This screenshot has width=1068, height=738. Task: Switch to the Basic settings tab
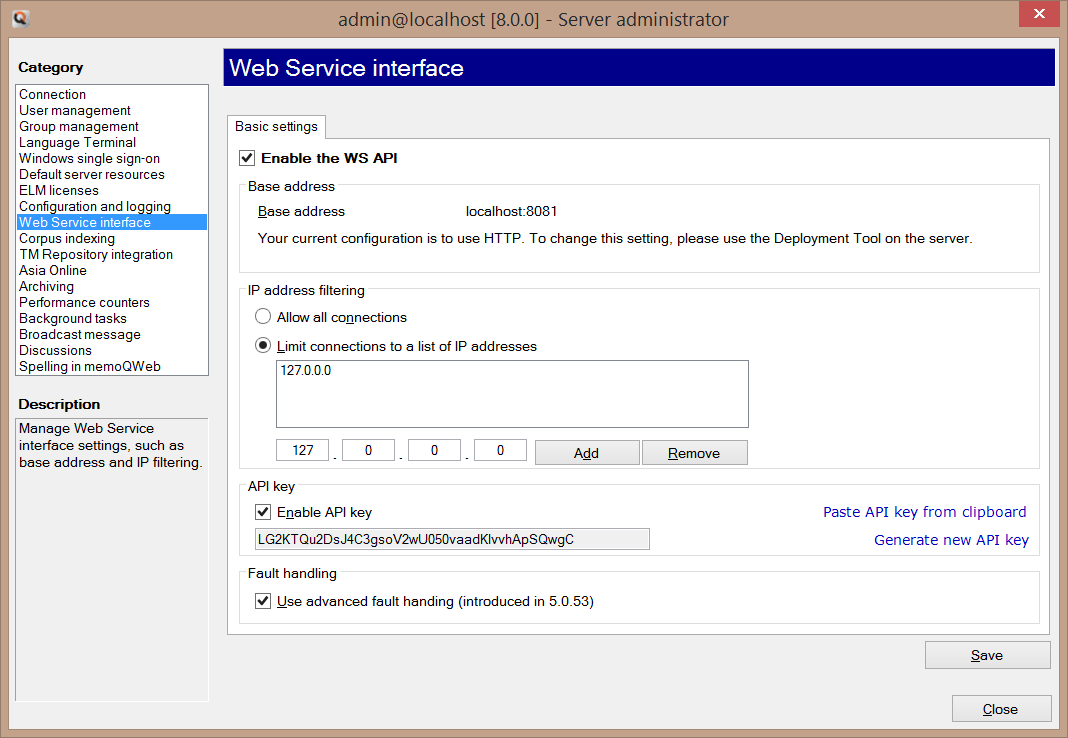276,127
